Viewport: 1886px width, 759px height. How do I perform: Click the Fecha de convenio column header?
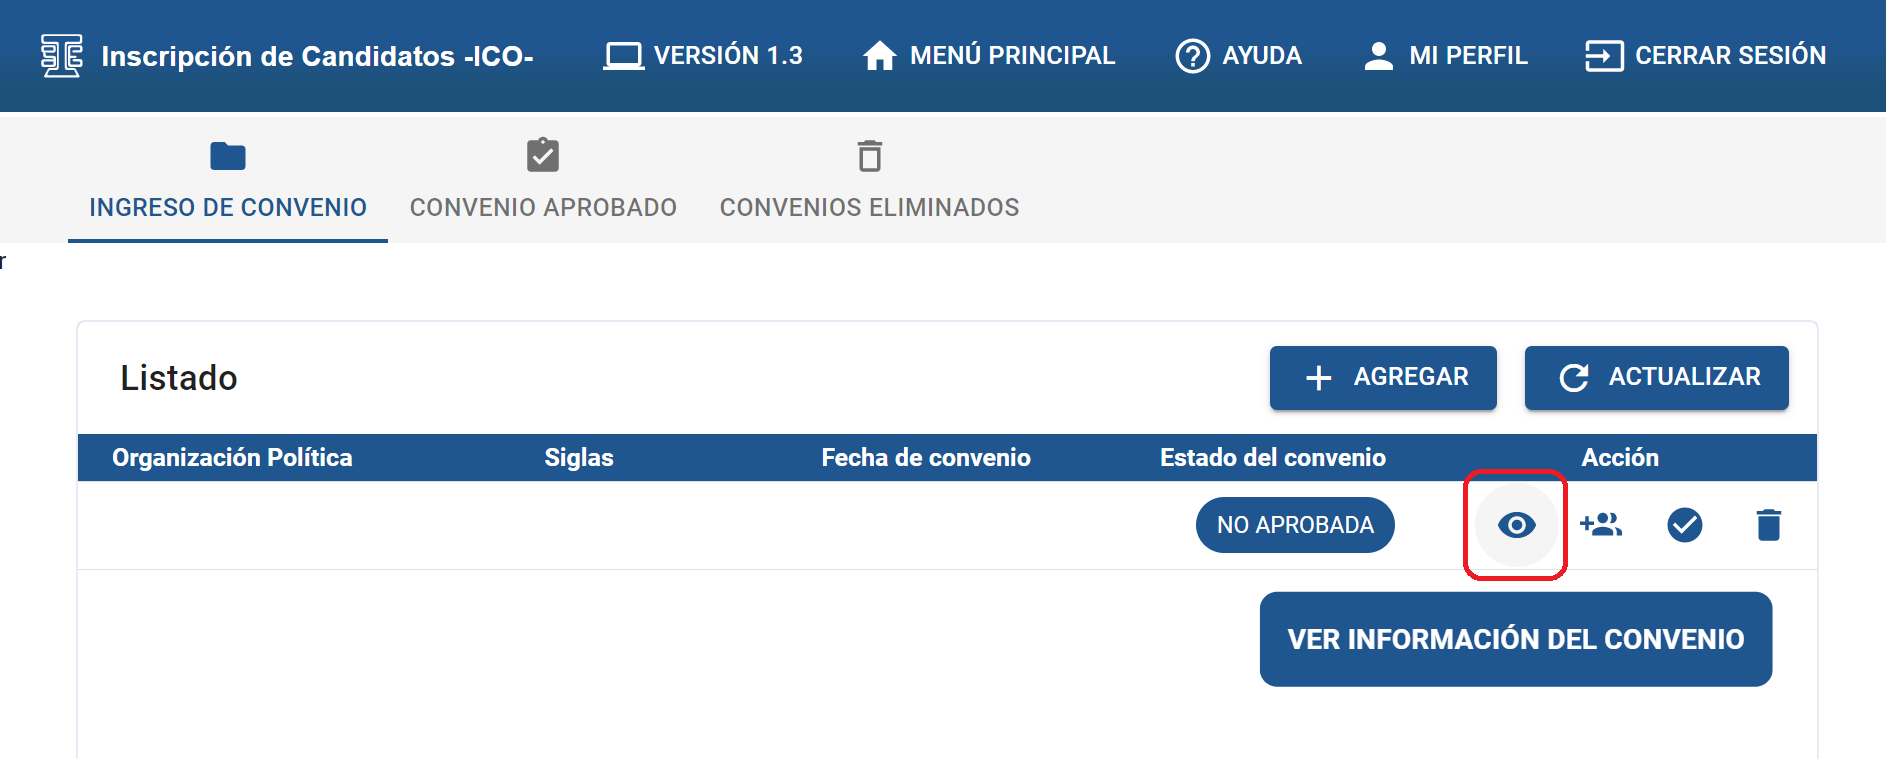click(x=926, y=458)
